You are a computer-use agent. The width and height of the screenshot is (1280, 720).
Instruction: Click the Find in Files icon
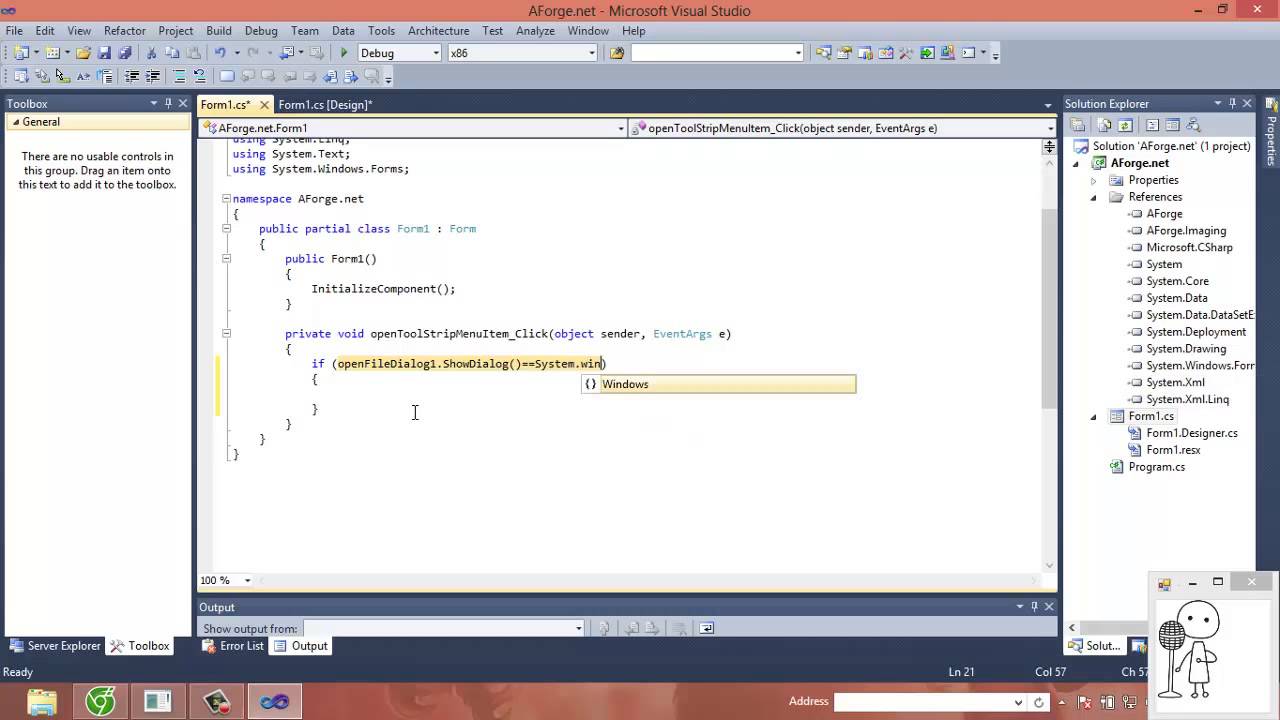tap(617, 53)
